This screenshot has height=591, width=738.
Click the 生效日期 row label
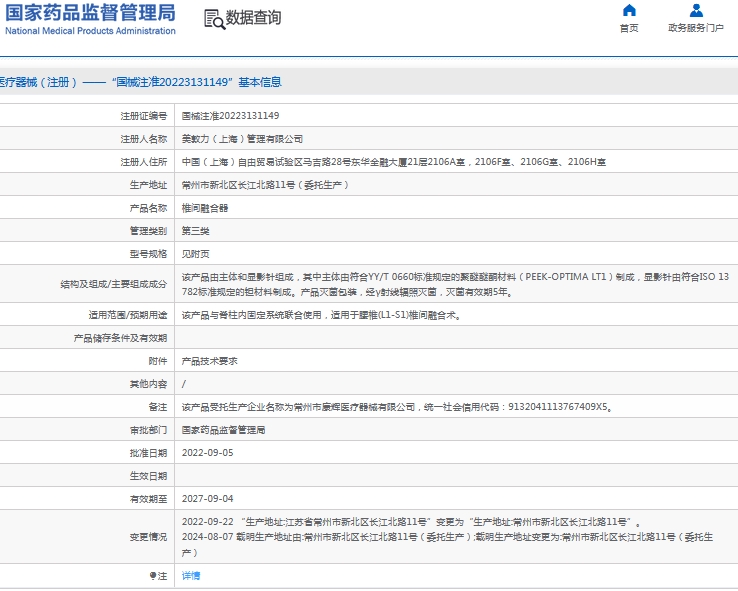pos(148,476)
